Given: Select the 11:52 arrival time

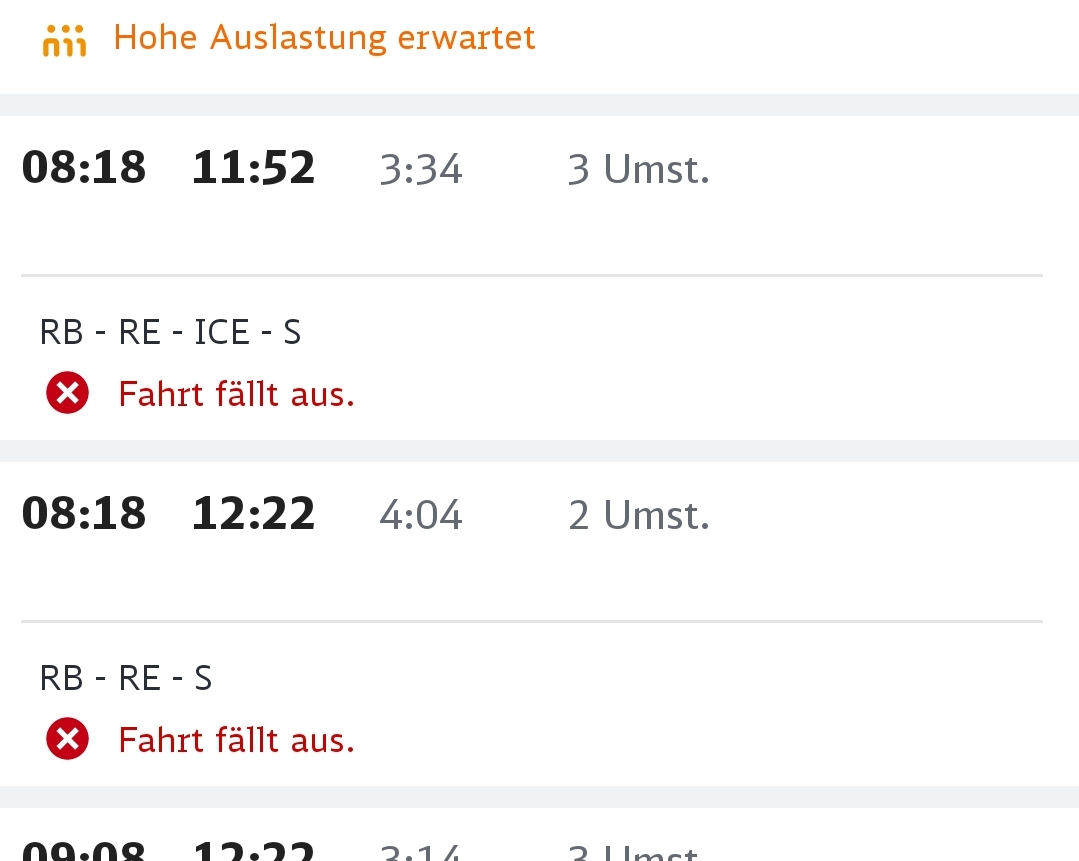Looking at the screenshot, I should 253,167.
